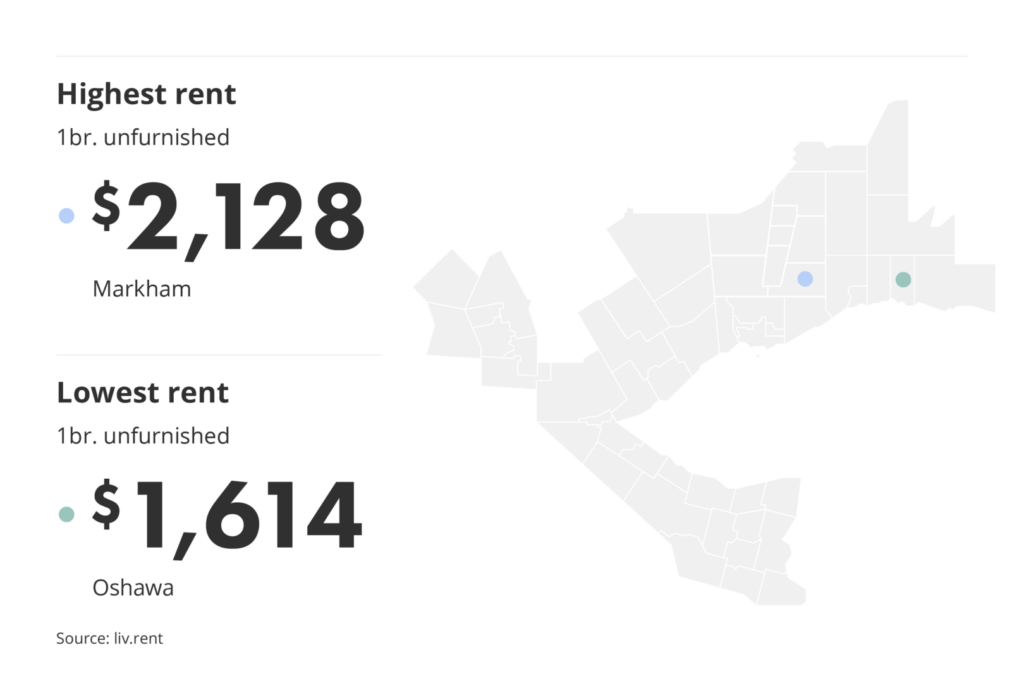1024x674 pixels.
Task: Select the blue legend dot beside $2,128
Action: coord(67,215)
